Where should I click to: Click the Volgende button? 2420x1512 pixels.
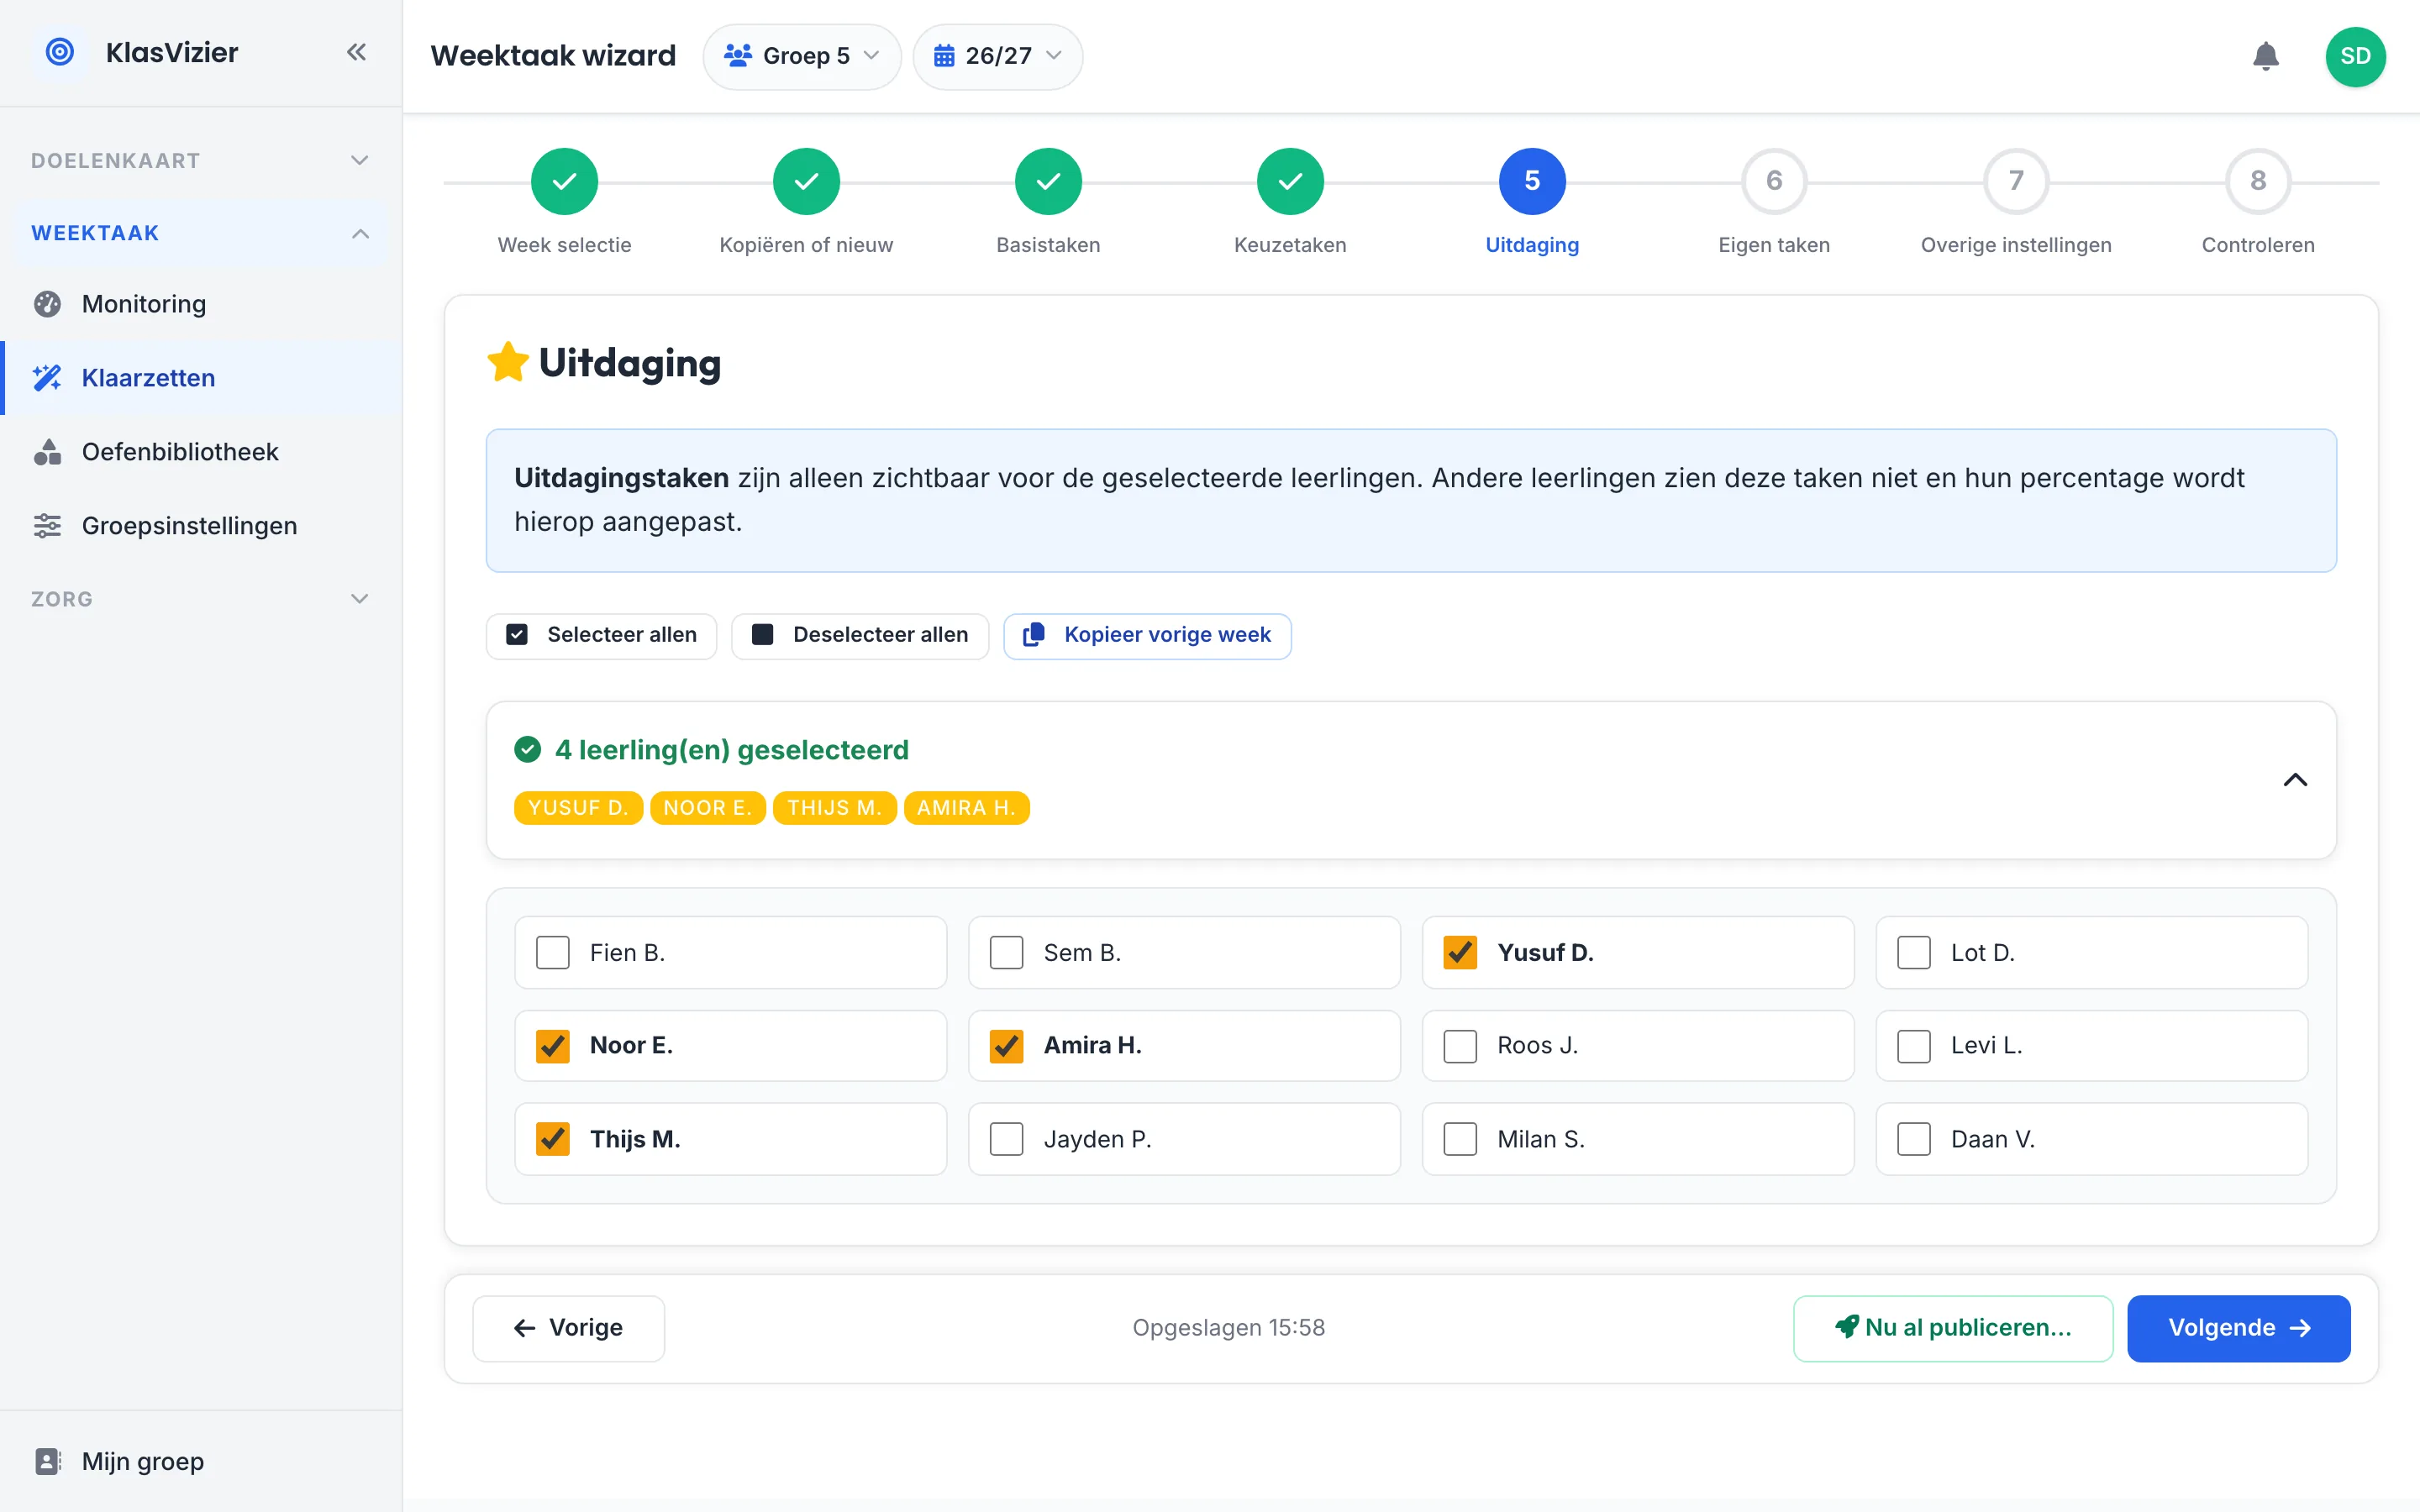(2238, 1328)
